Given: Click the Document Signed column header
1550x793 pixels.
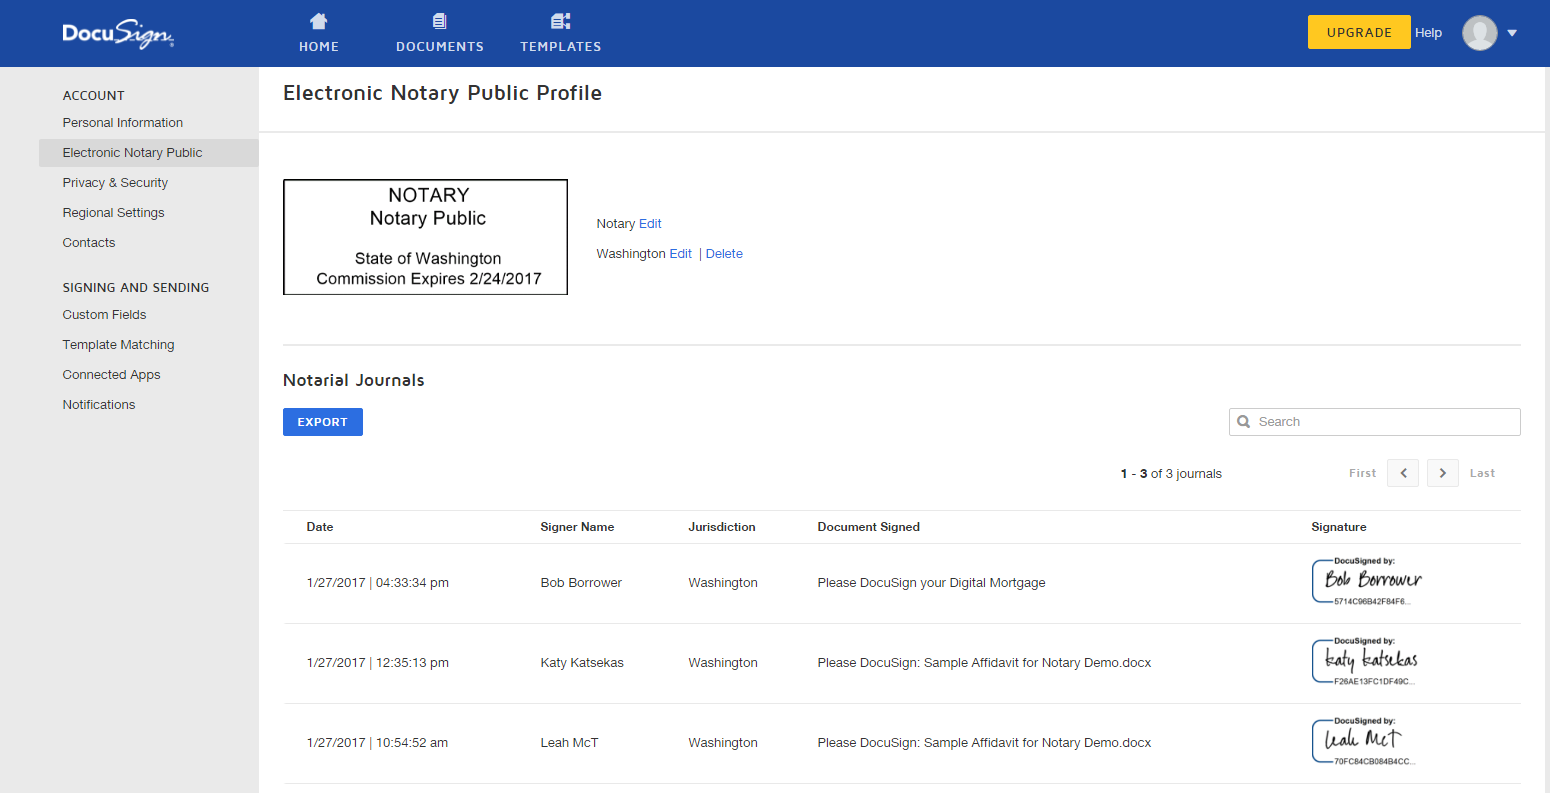Looking at the screenshot, I should (x=868, y=527).
